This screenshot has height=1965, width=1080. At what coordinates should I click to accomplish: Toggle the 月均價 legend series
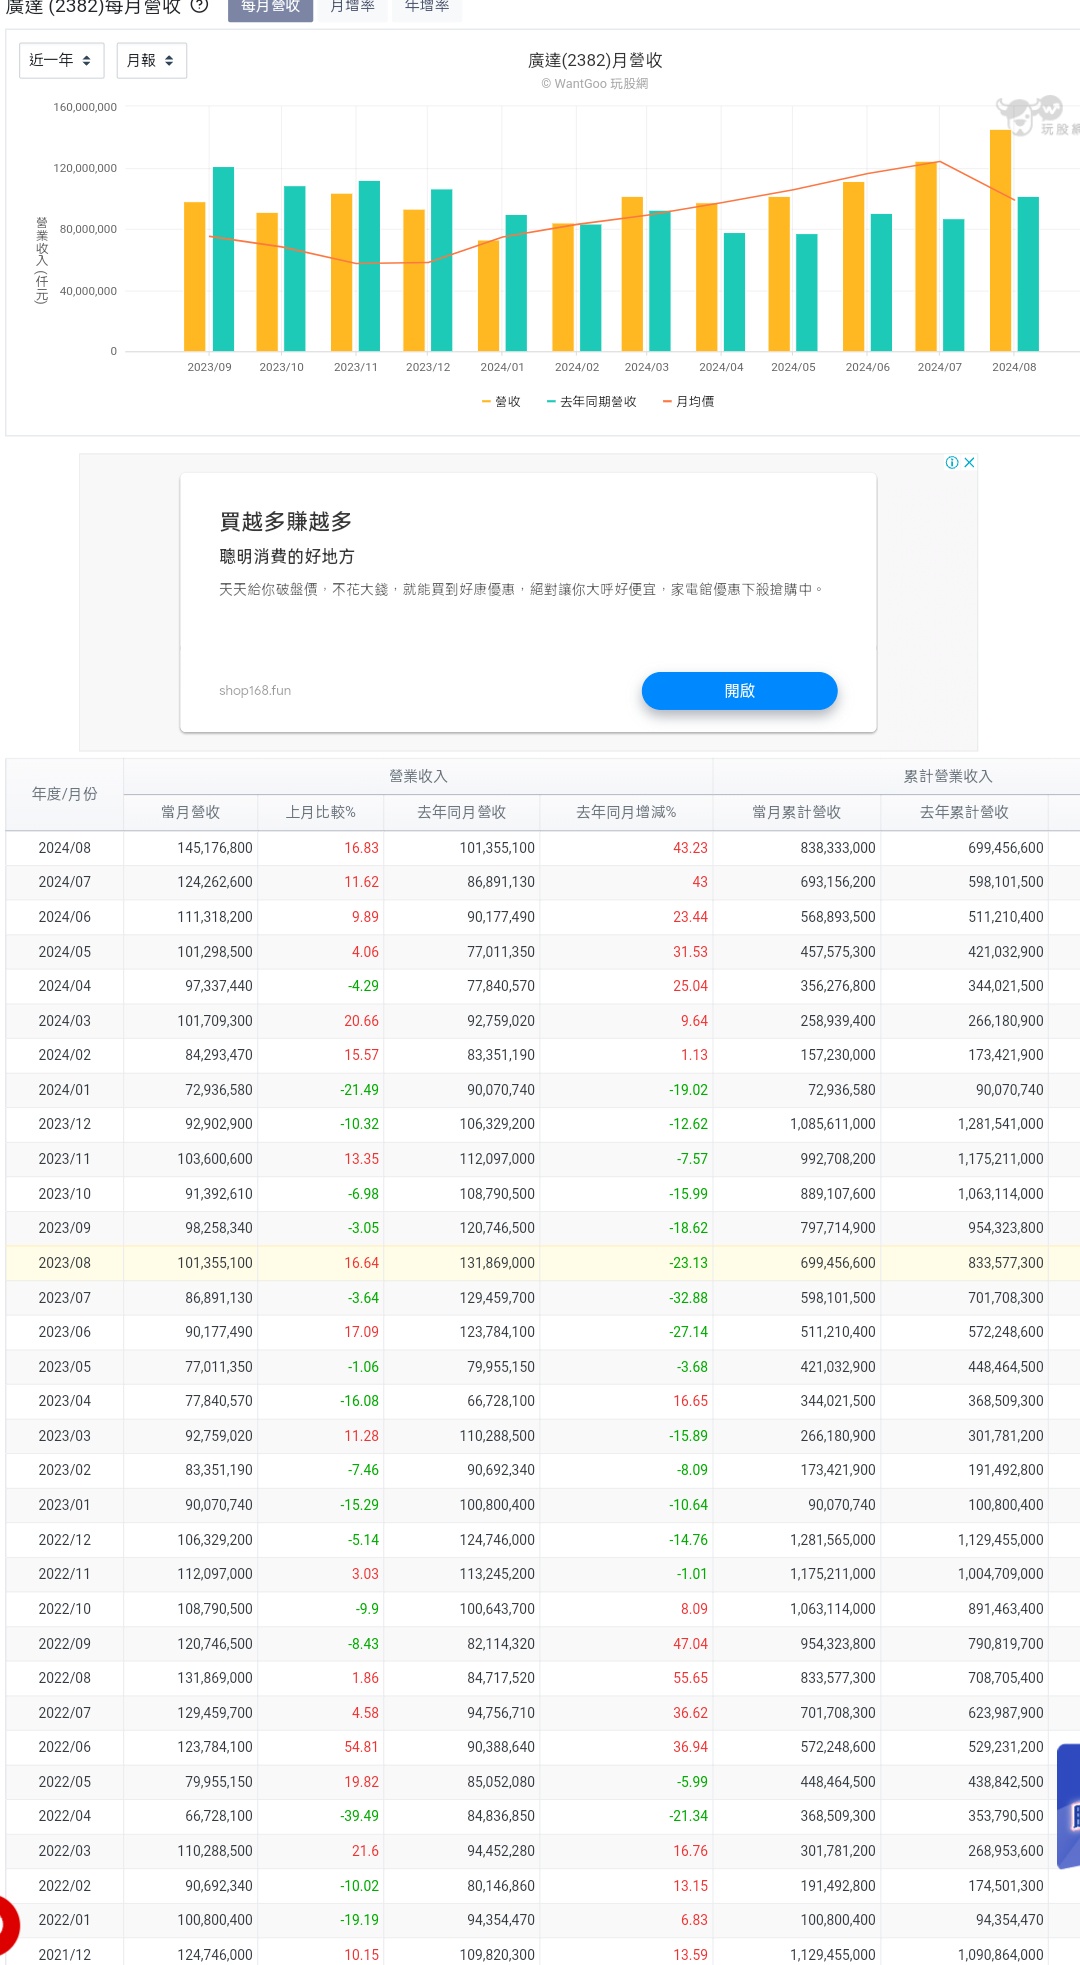tap(688, 401)
